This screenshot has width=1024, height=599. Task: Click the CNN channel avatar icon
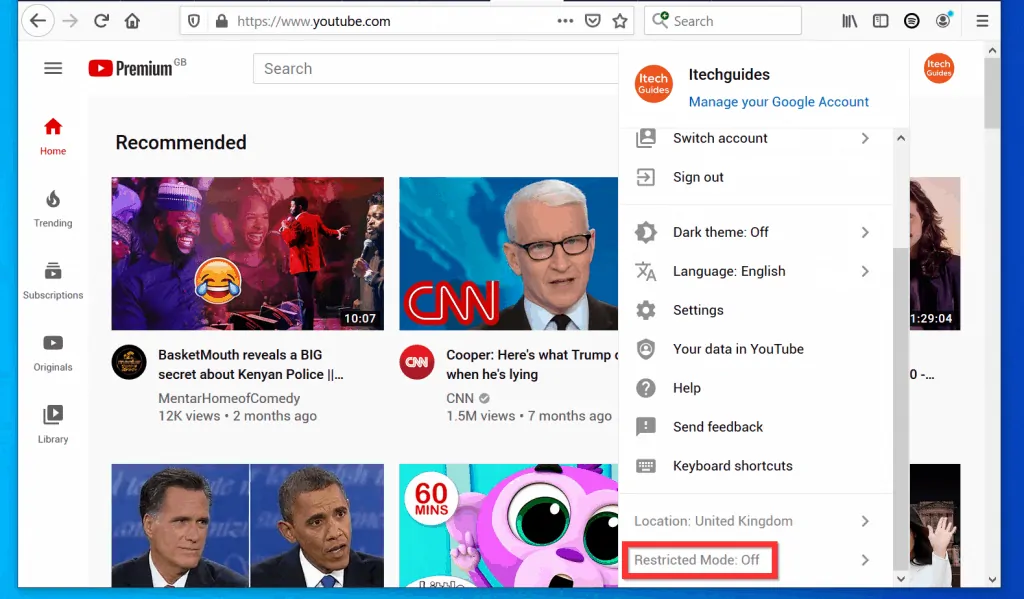point(417,363)
